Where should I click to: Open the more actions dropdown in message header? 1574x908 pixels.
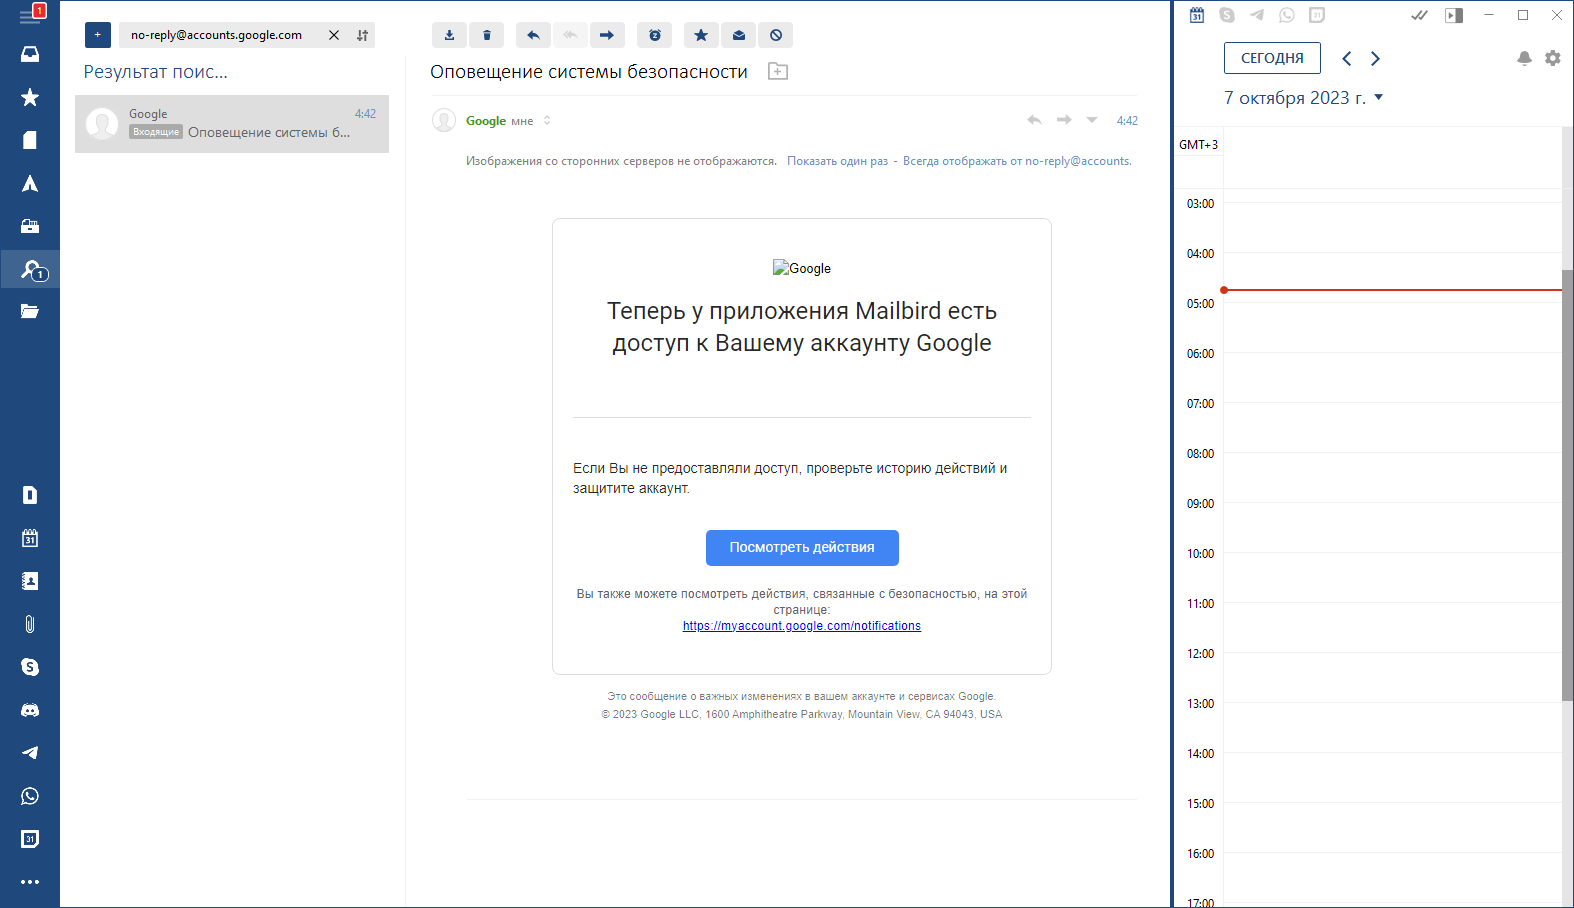[x=1092, y=120]
